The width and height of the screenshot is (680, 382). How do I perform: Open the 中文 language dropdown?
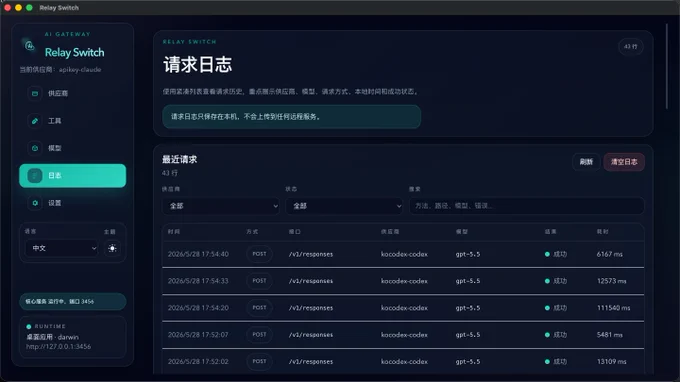tap(62, 248)
